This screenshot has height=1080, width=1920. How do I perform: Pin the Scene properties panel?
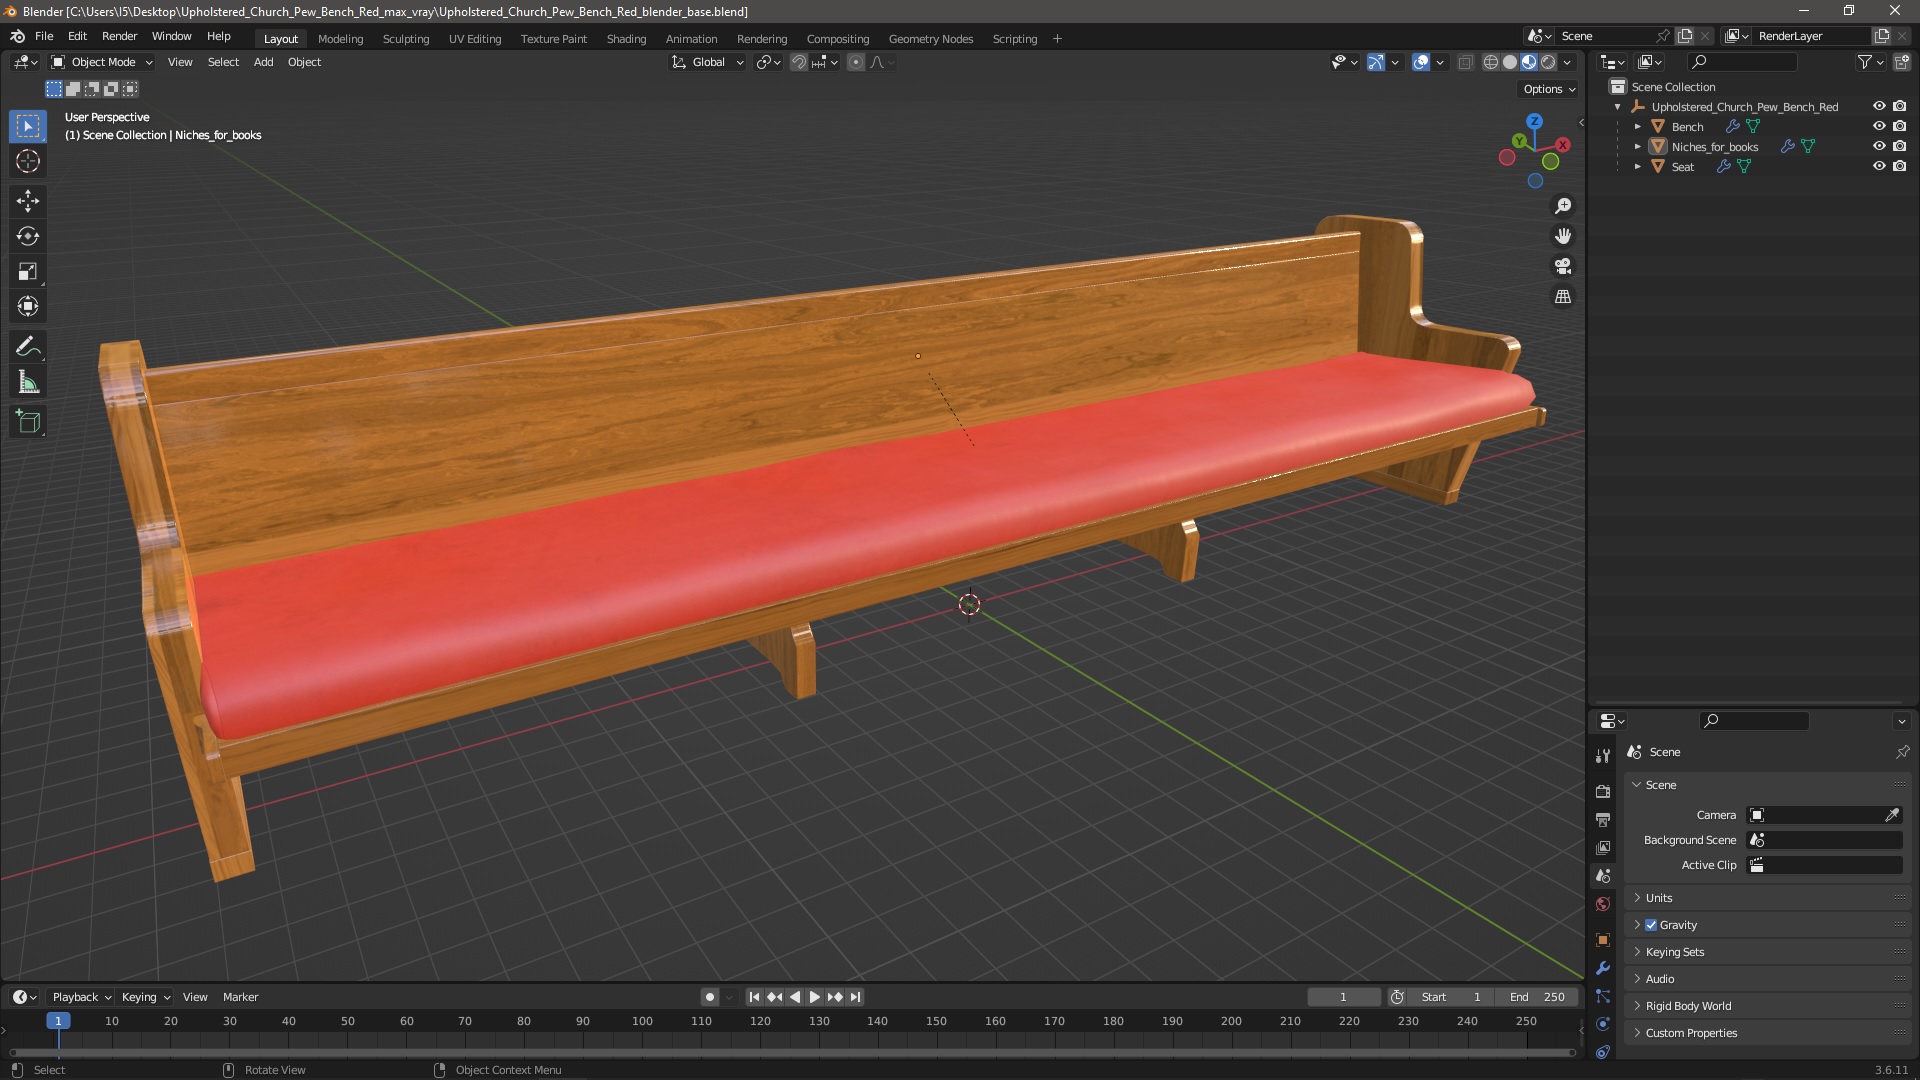1902,752
